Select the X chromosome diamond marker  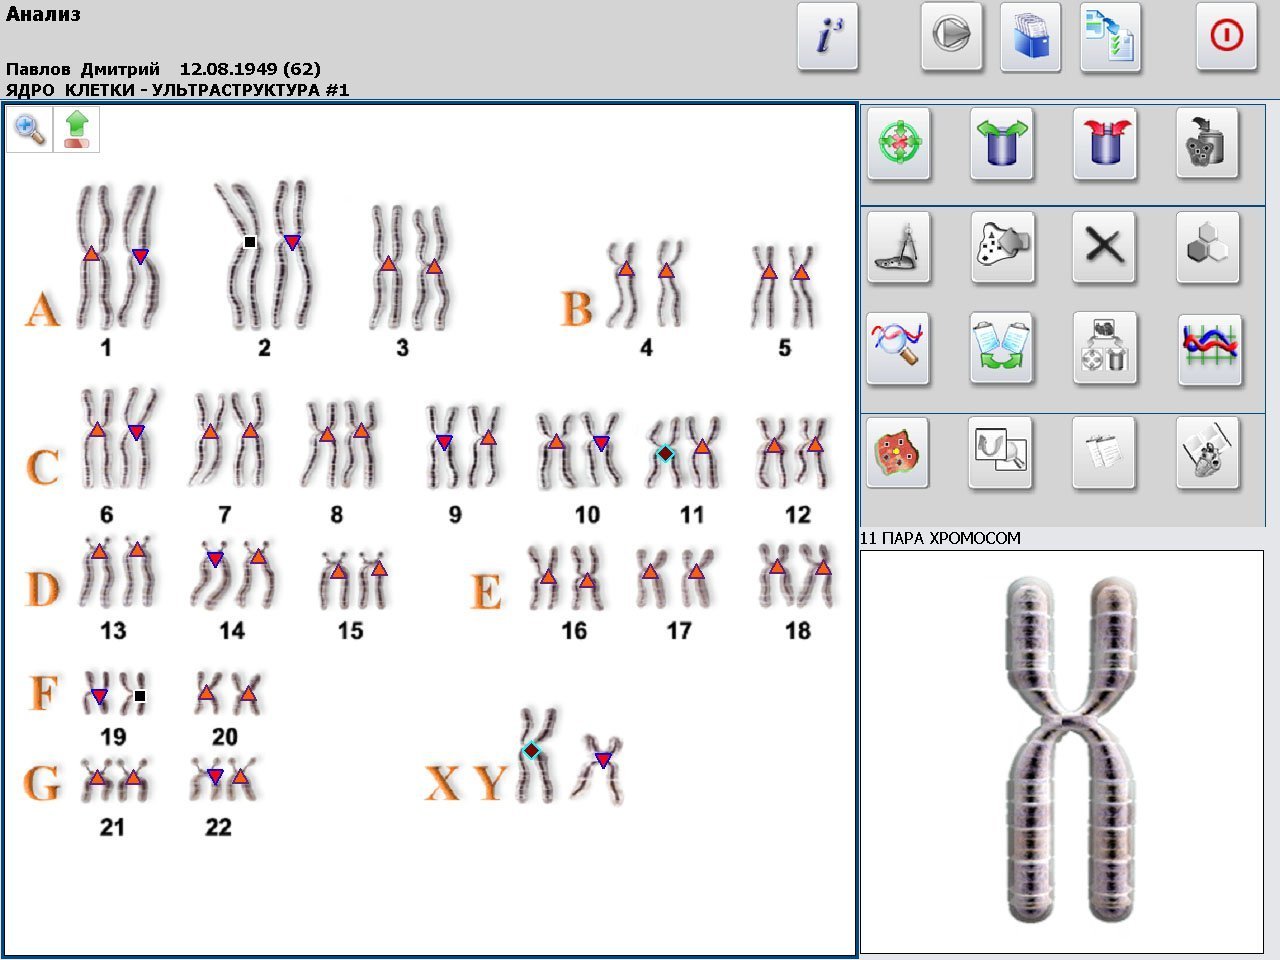point(532,750)
